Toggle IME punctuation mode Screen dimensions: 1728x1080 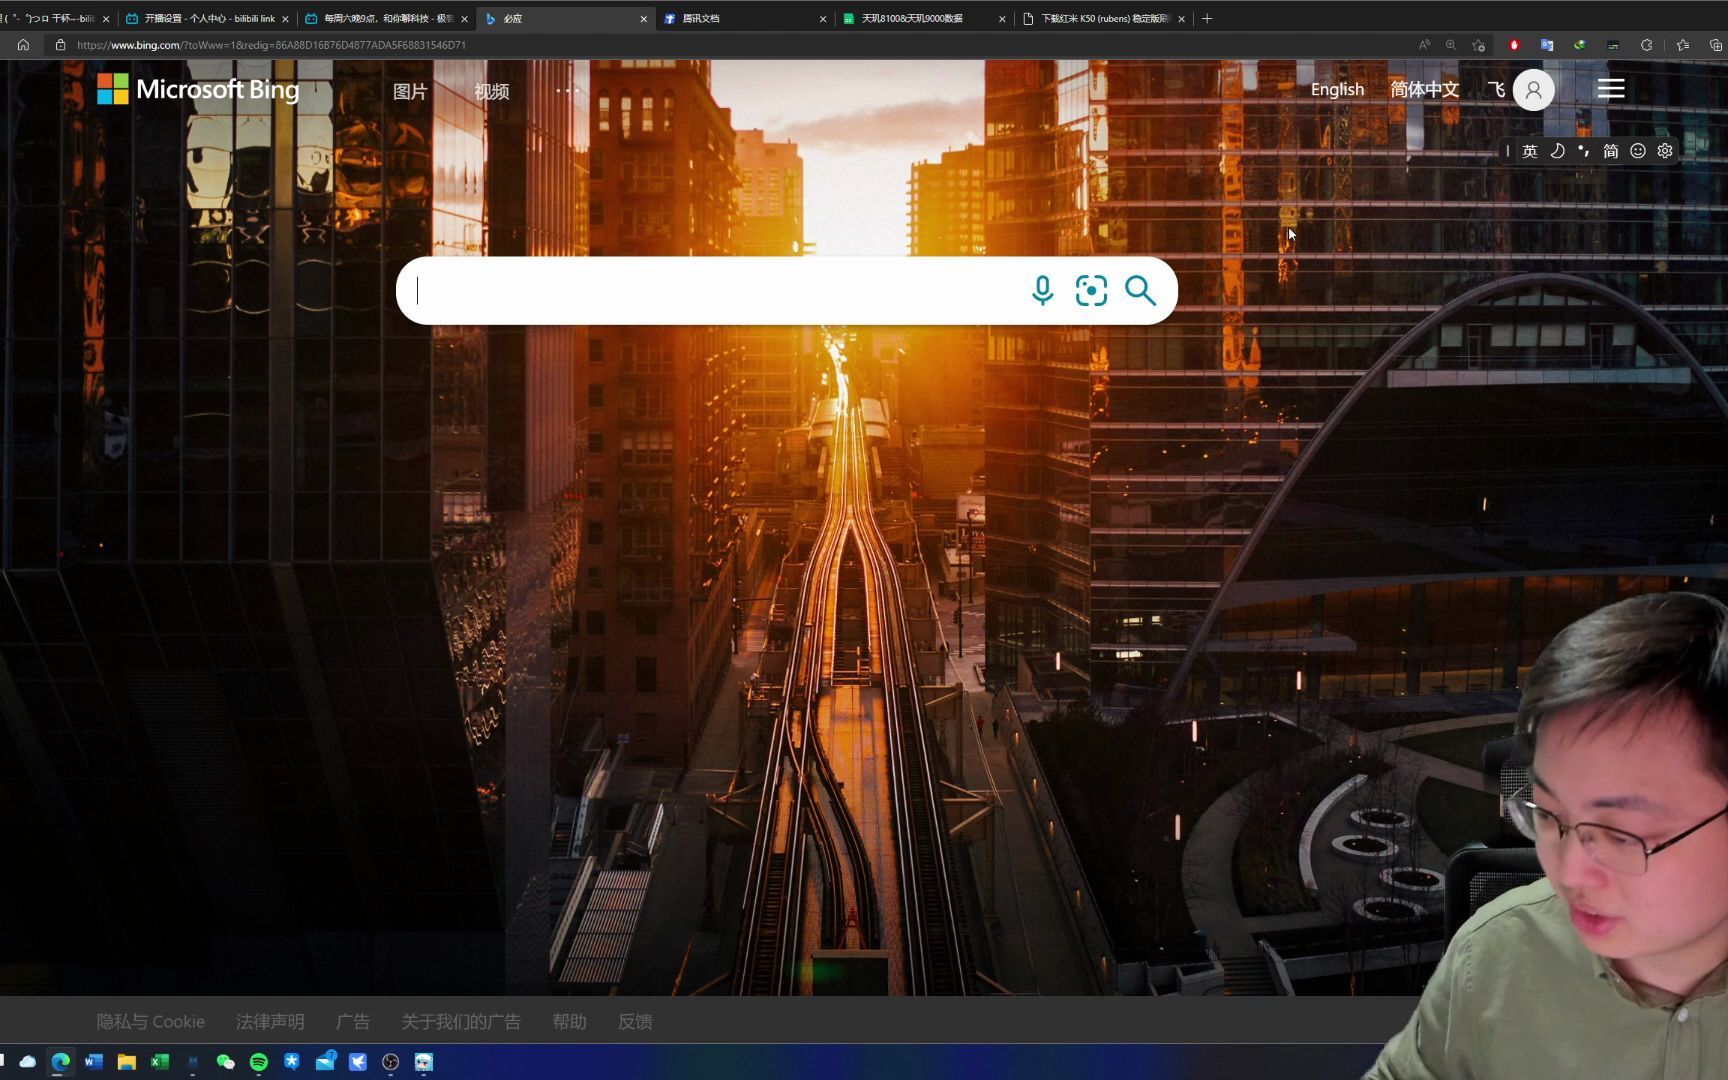pos(1584,151)
